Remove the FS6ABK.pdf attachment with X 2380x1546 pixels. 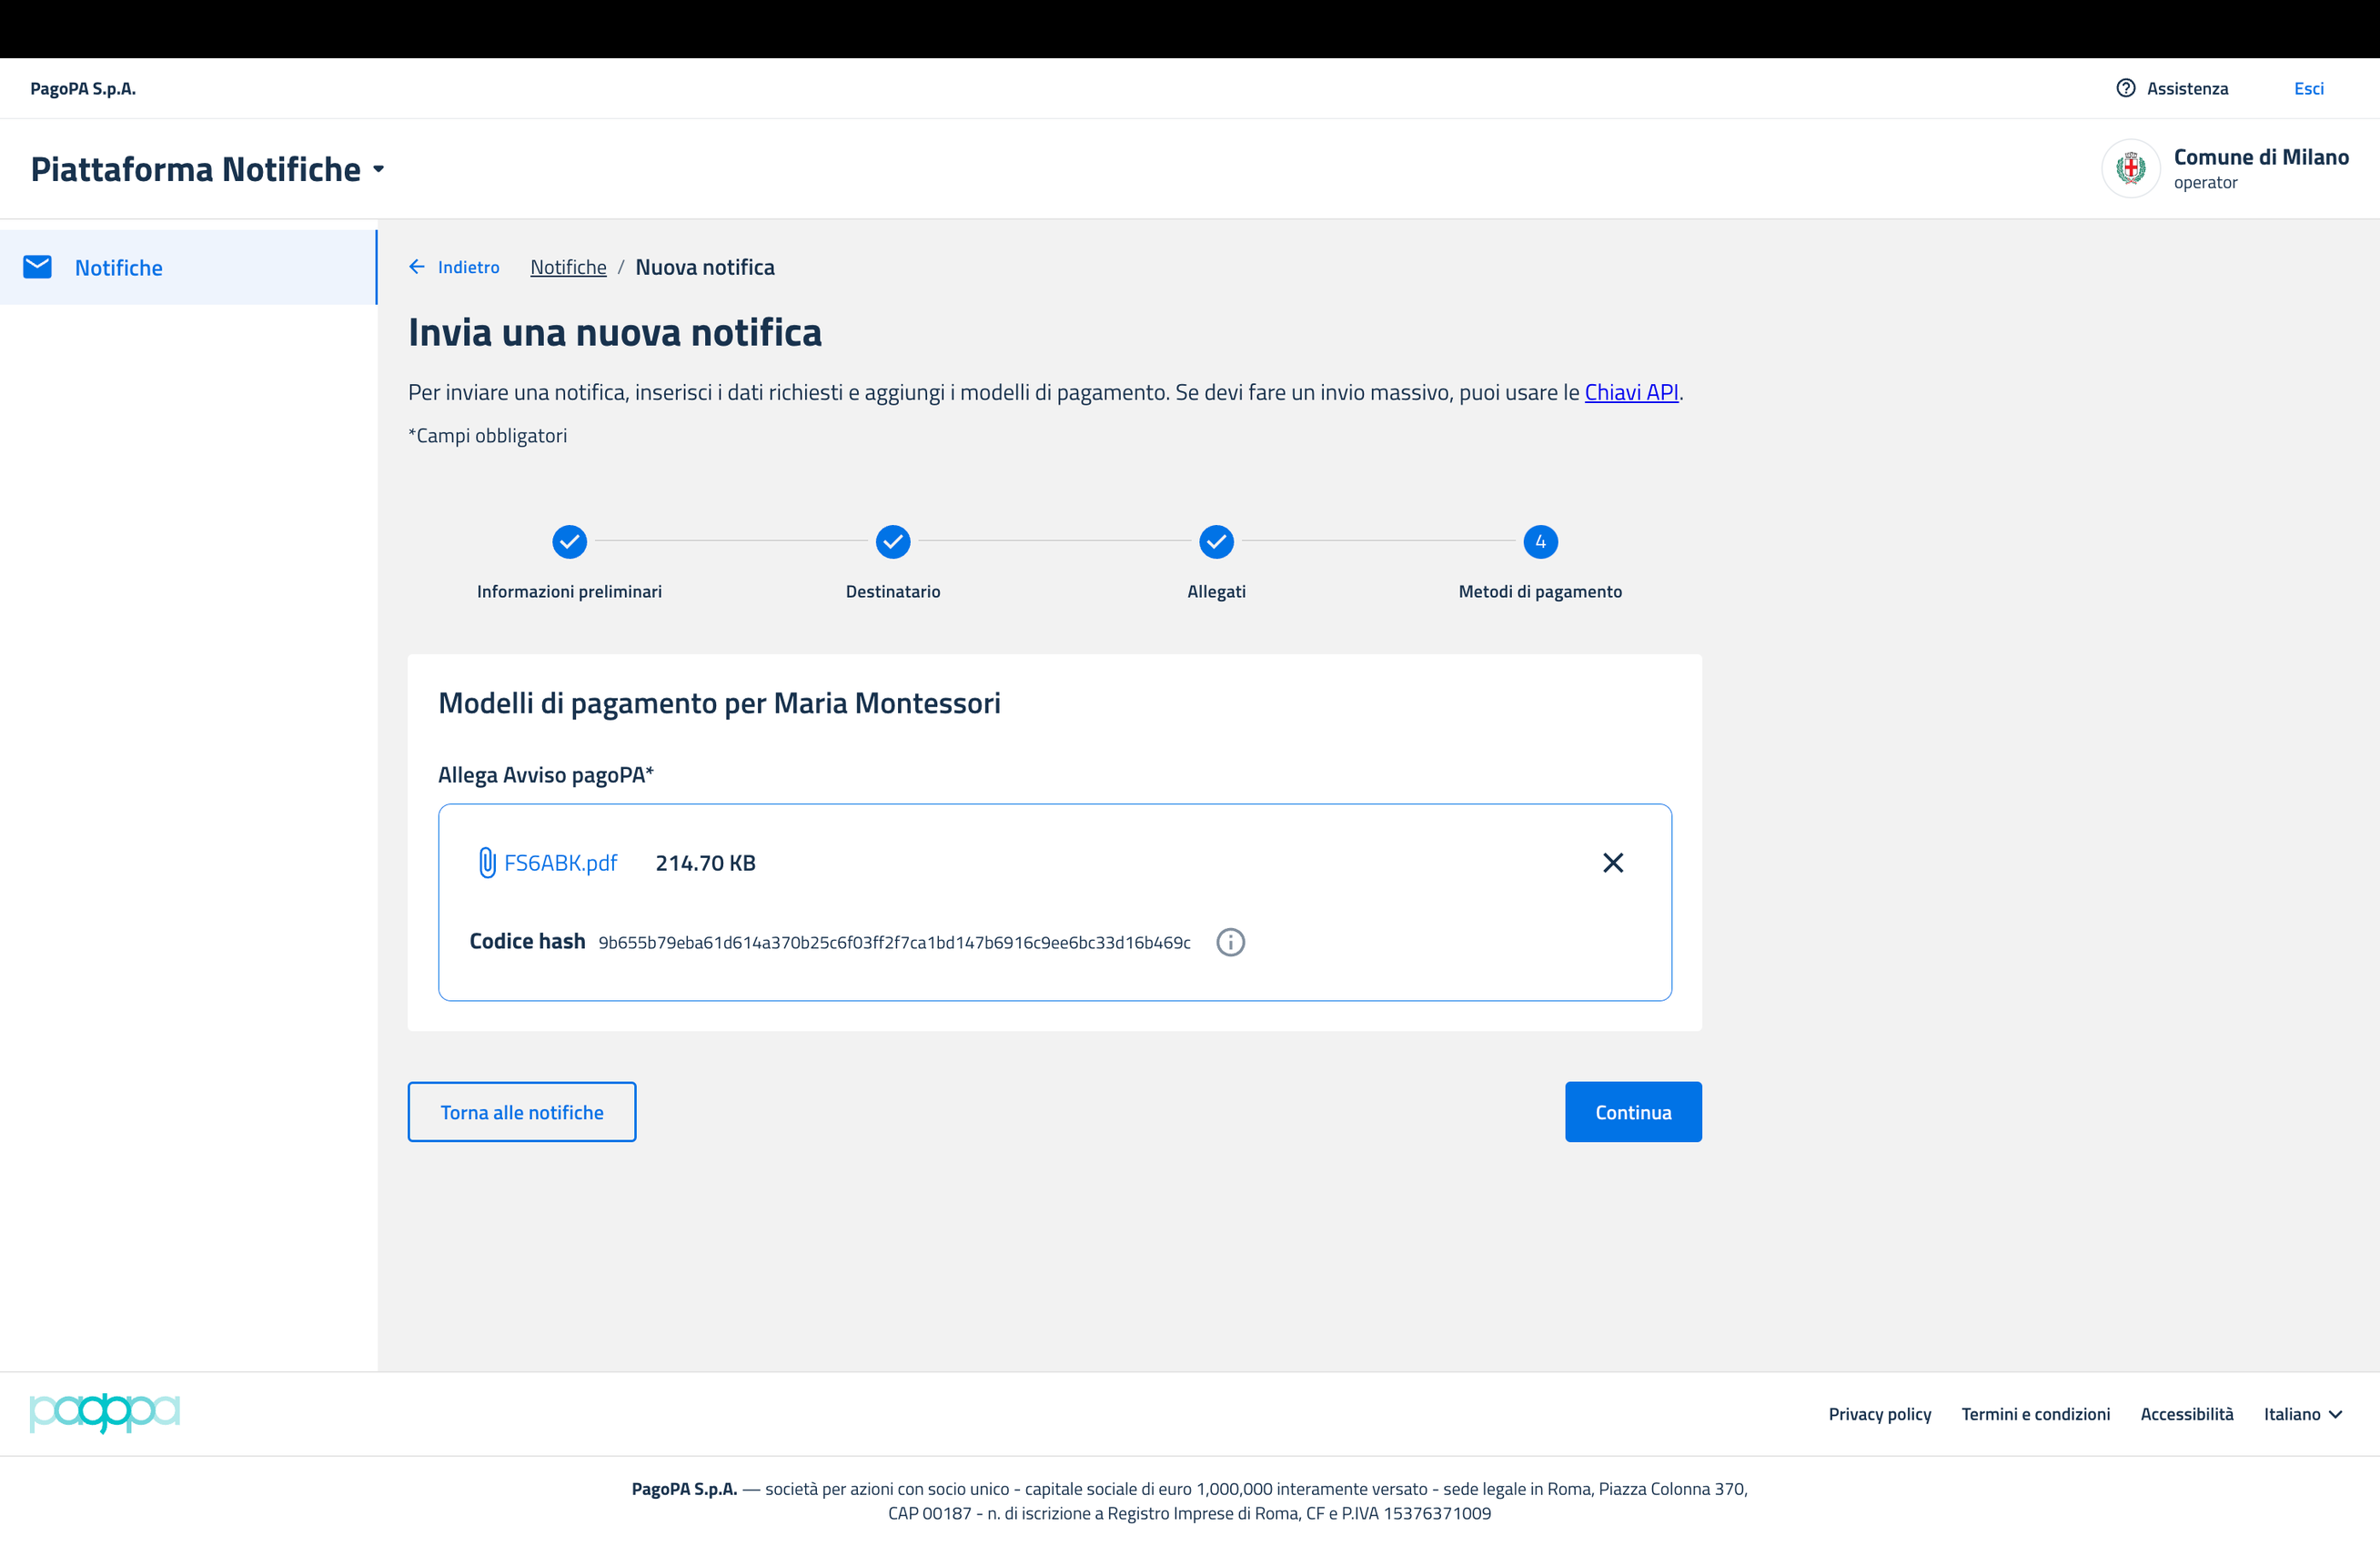pyautogui.click(x=1612, y=862)
